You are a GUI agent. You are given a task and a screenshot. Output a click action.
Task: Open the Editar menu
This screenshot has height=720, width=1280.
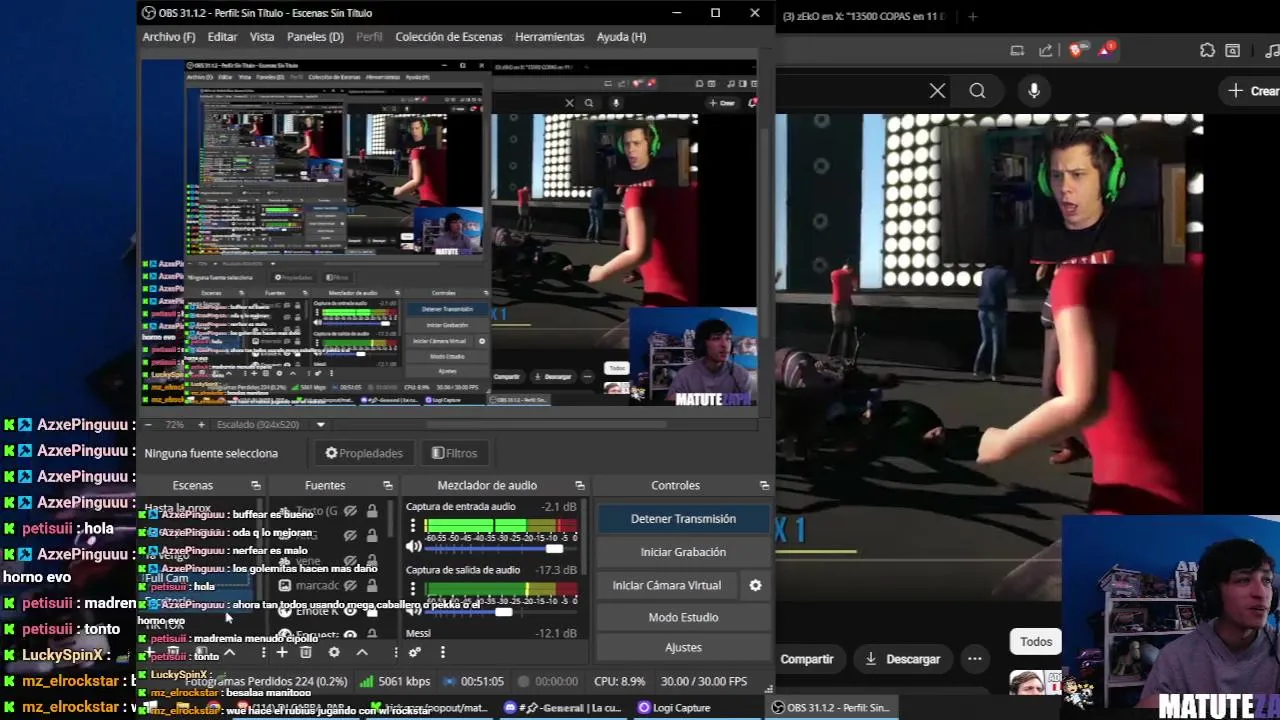(x=222, y=37)
